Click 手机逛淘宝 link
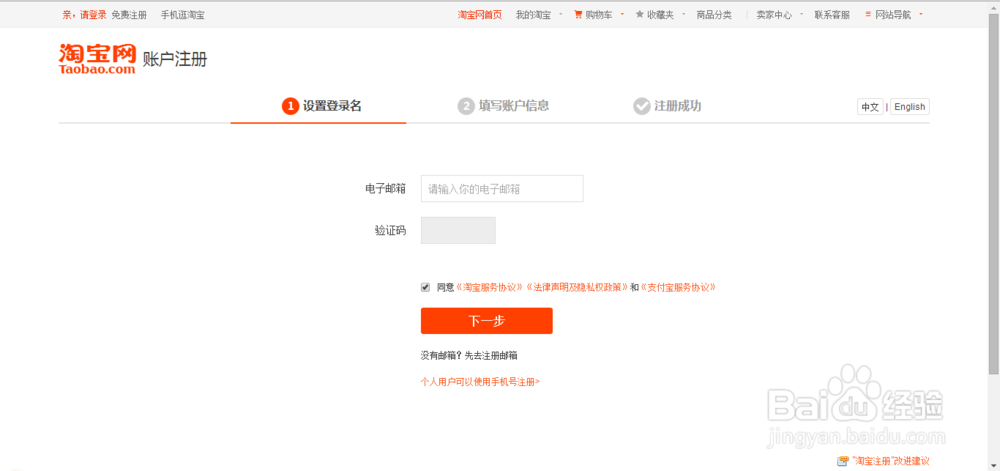This screenshot has height=471, width=1000. pos(182,15)
